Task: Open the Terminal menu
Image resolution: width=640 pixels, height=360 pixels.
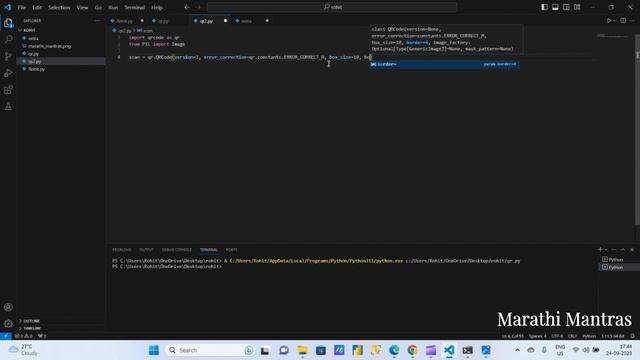Action: [x=135, y=7]
